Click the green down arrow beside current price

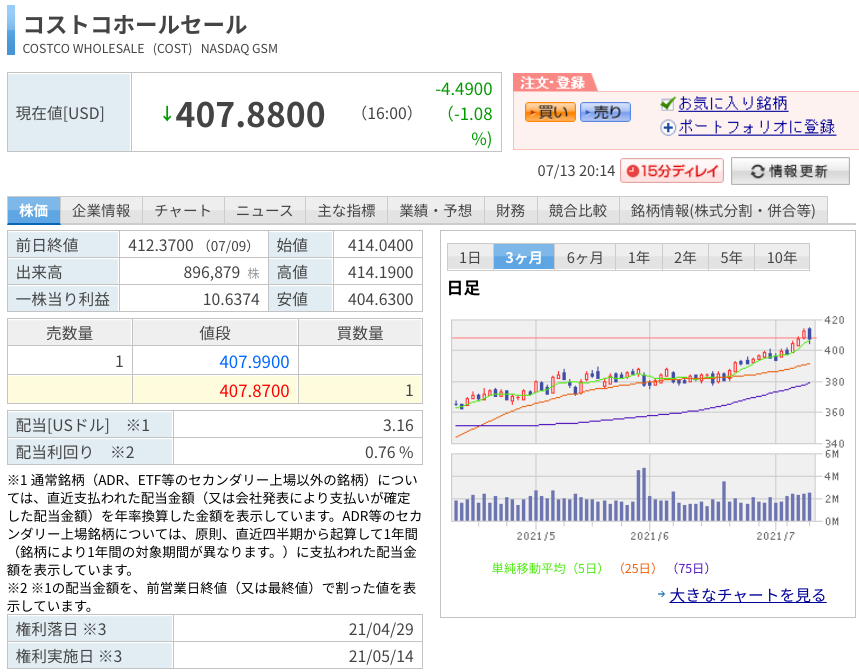click(167, 114)
